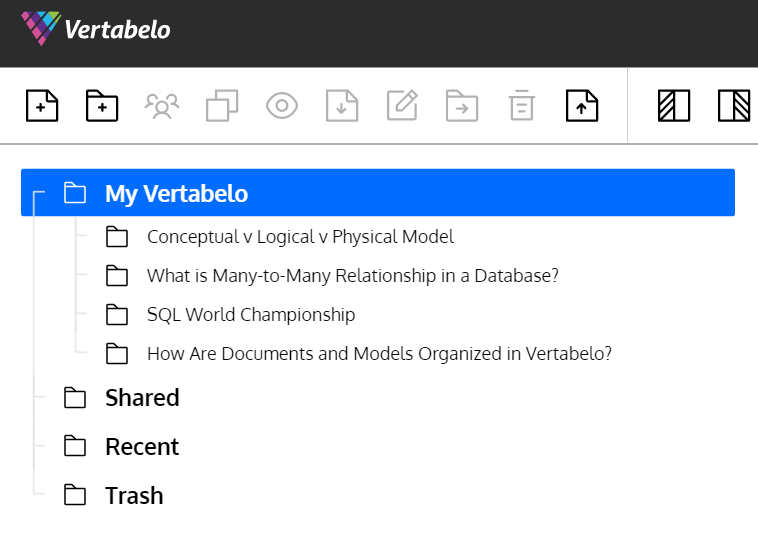Click the download document icon
This screenshot has width=758, height=538.
(342, 105)
